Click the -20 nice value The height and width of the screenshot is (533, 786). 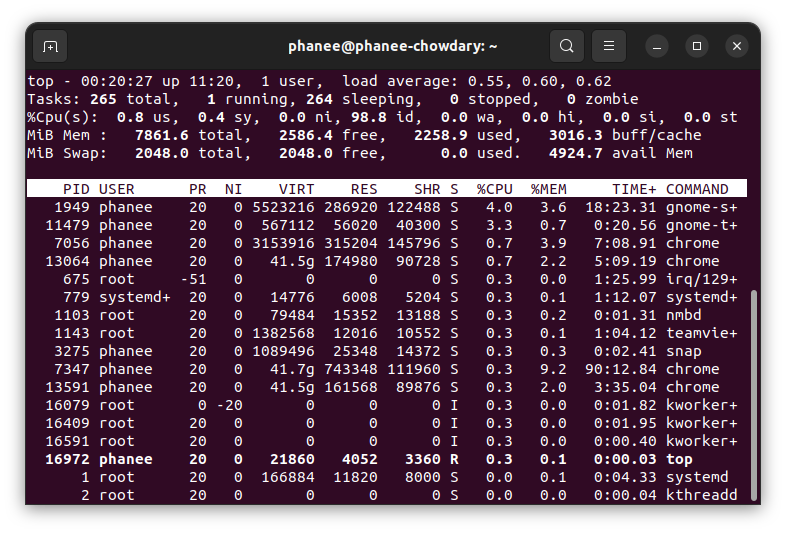pos(230,405)
